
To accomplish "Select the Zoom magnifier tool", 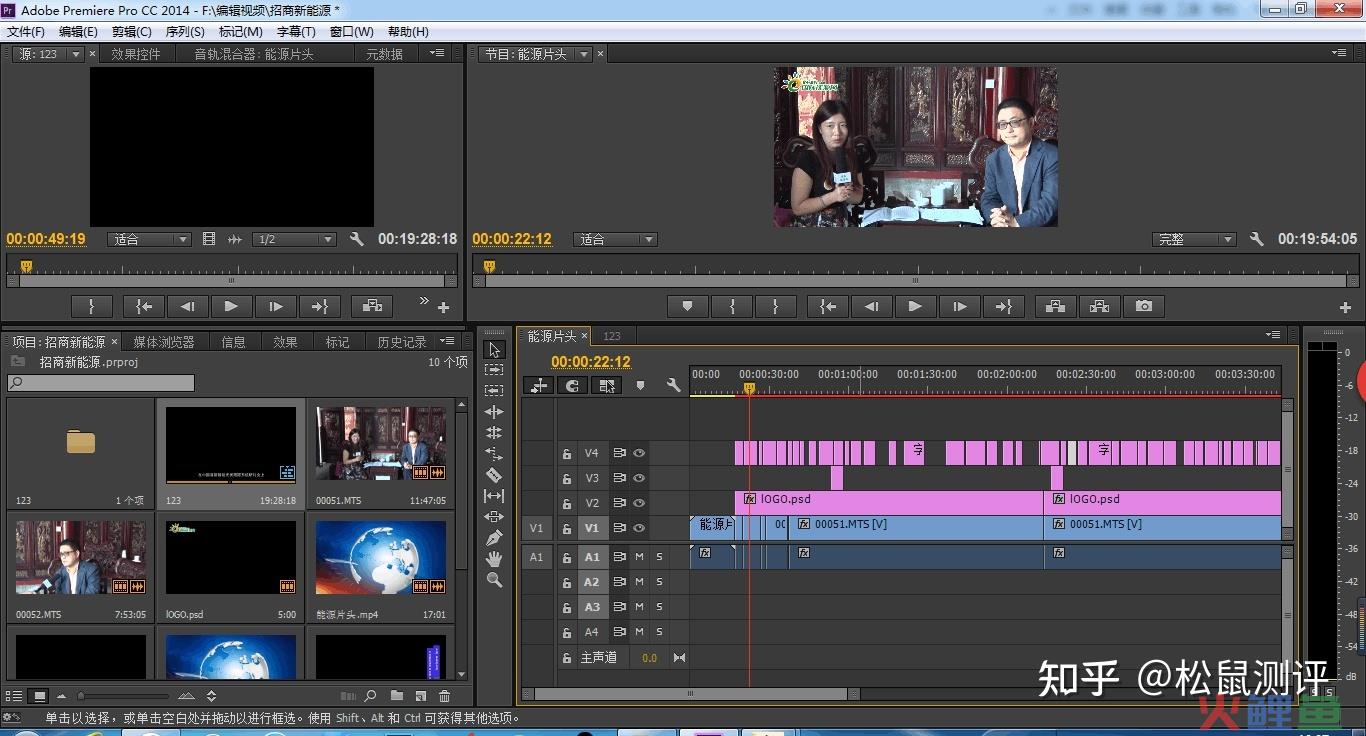I will pyautogui.click(x=494, y=580).
